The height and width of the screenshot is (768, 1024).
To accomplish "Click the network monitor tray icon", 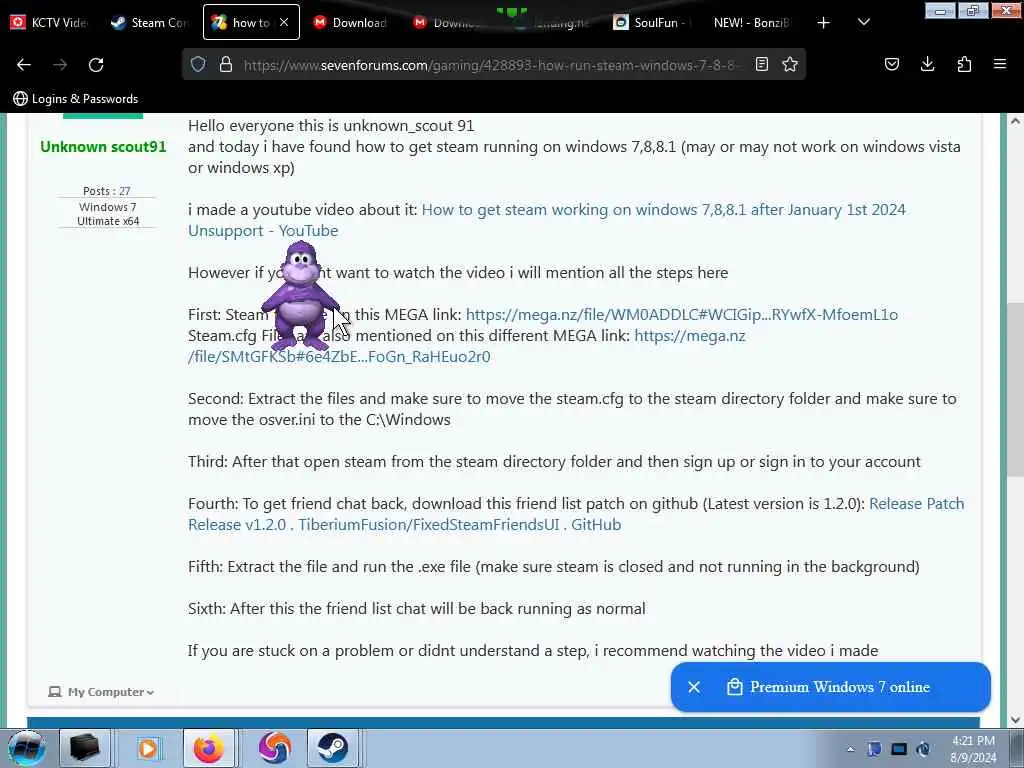I will tap(899, 749).
